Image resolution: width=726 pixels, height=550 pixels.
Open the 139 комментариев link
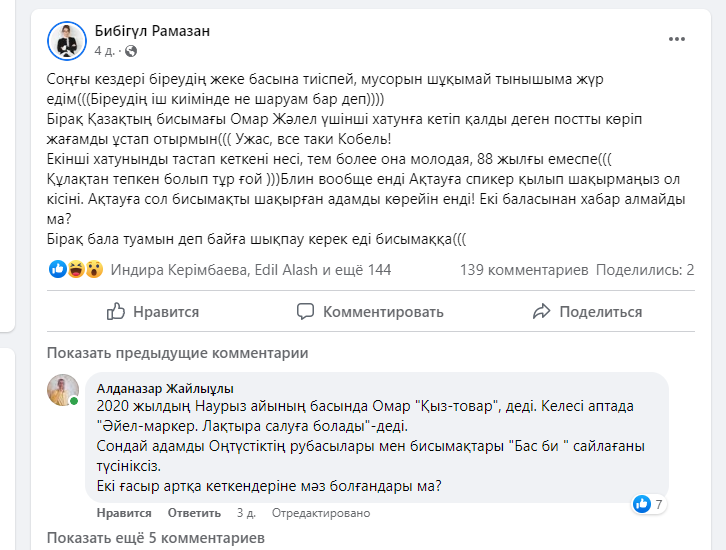pyautogui.click(x=523, y=270)
